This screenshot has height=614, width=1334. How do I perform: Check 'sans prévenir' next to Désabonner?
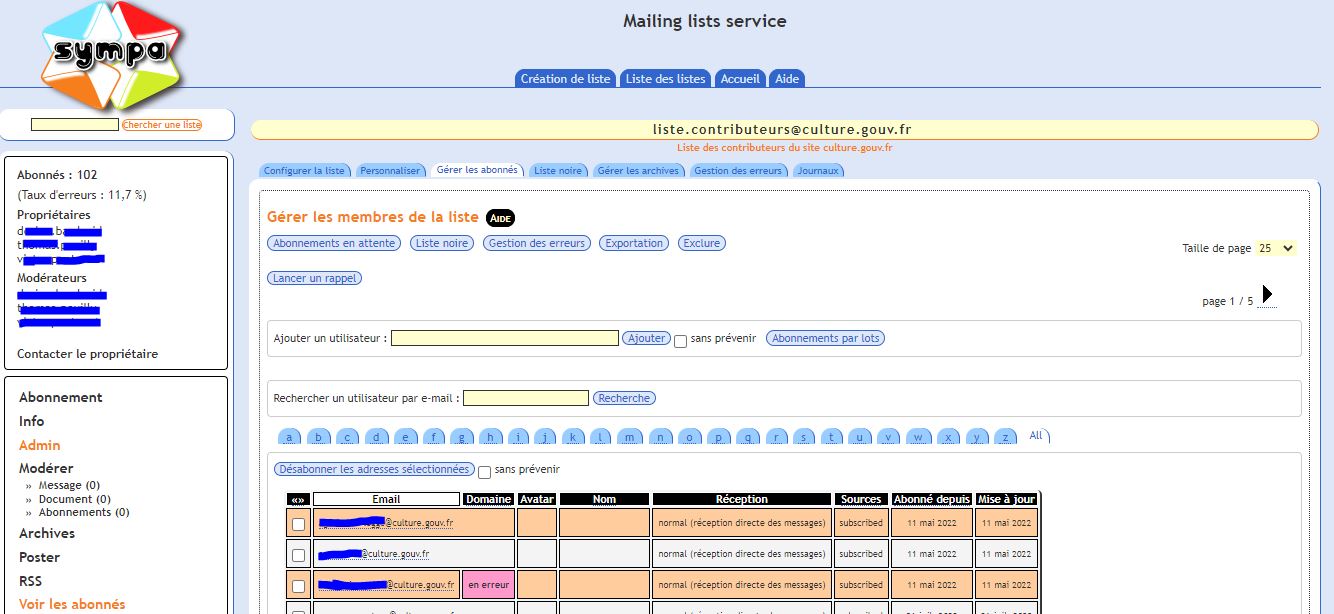point(484,472)
